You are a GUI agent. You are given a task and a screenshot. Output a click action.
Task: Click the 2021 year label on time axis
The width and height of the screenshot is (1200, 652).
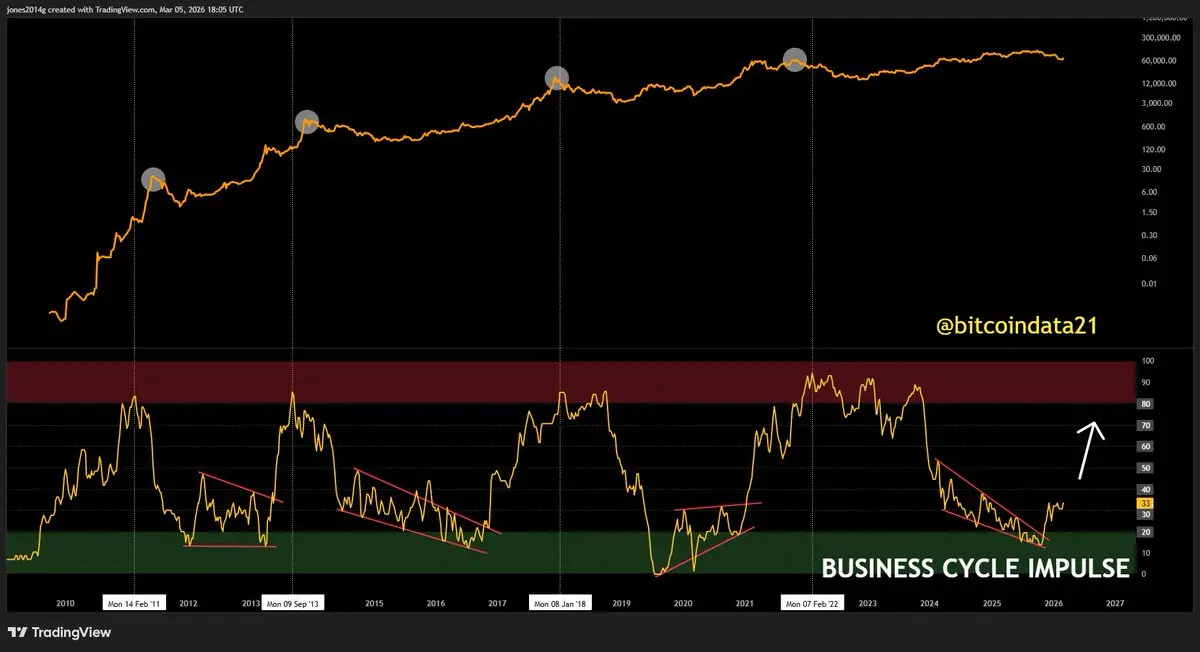[745, 603]
